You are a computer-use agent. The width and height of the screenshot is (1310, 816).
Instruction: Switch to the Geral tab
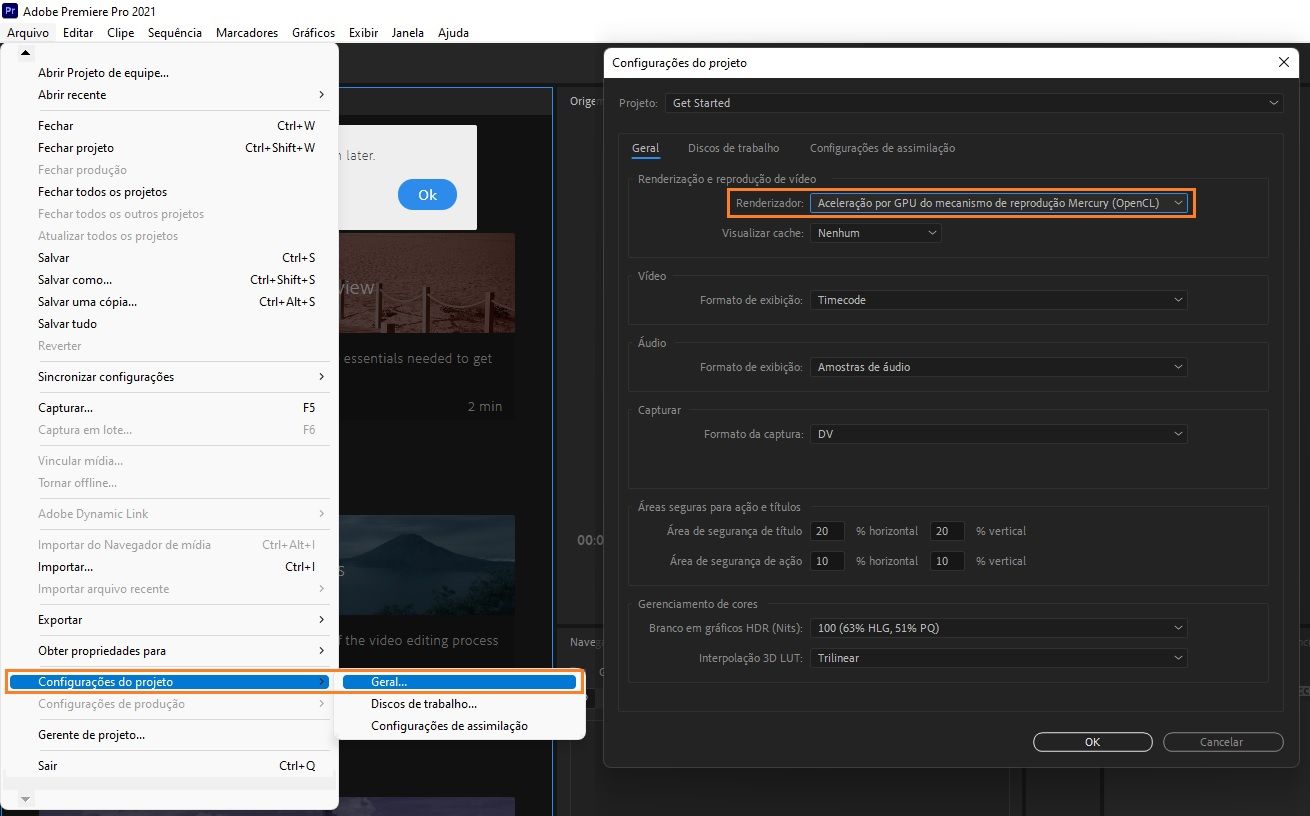point(645,148)
